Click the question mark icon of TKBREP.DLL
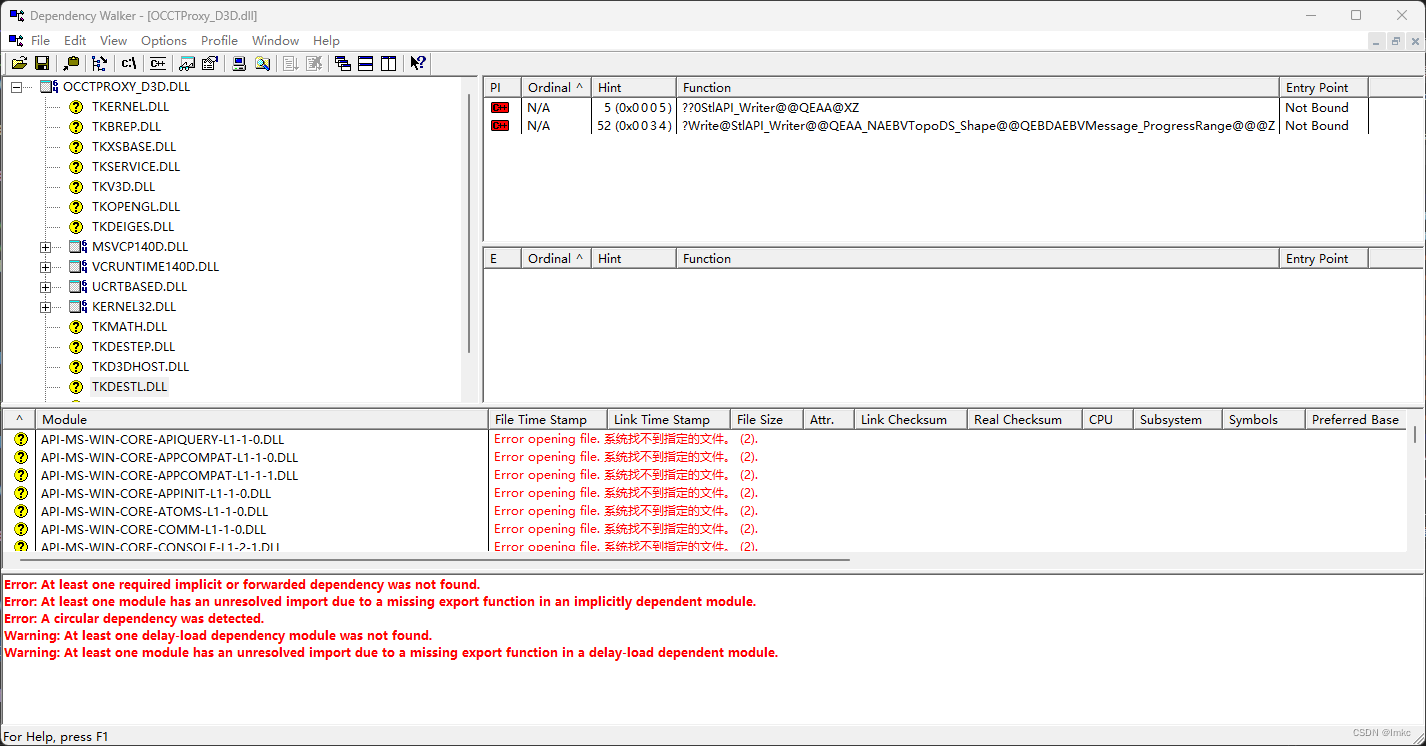This screenshot has width=1426, height=746. [x=76, y=127]
